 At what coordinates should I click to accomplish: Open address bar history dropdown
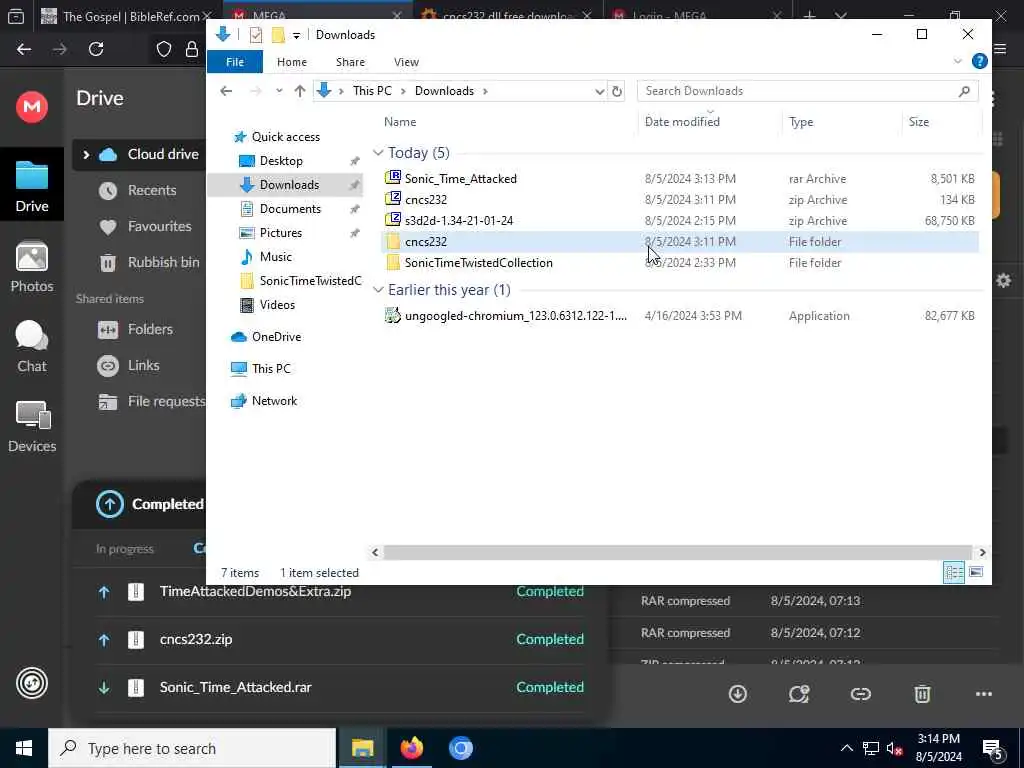click(600, 91)
